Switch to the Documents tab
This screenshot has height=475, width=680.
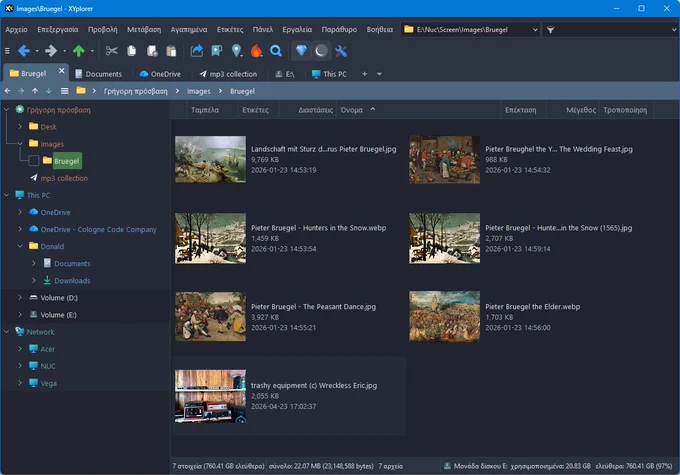pos(98,74)
